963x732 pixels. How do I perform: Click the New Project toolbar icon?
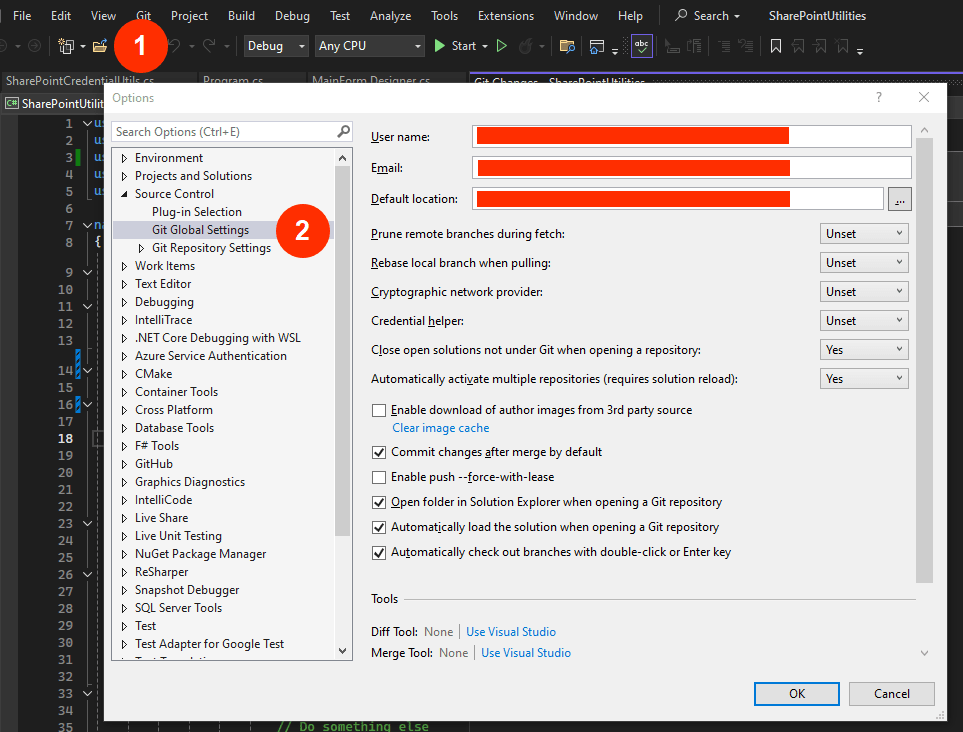[x=67, y=46]
